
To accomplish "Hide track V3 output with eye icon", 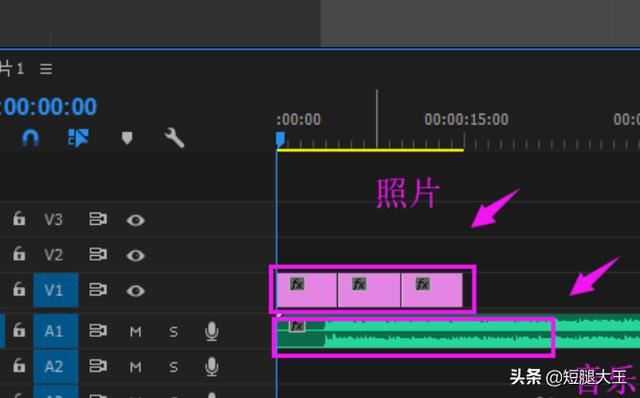I will tap(136, 220).
